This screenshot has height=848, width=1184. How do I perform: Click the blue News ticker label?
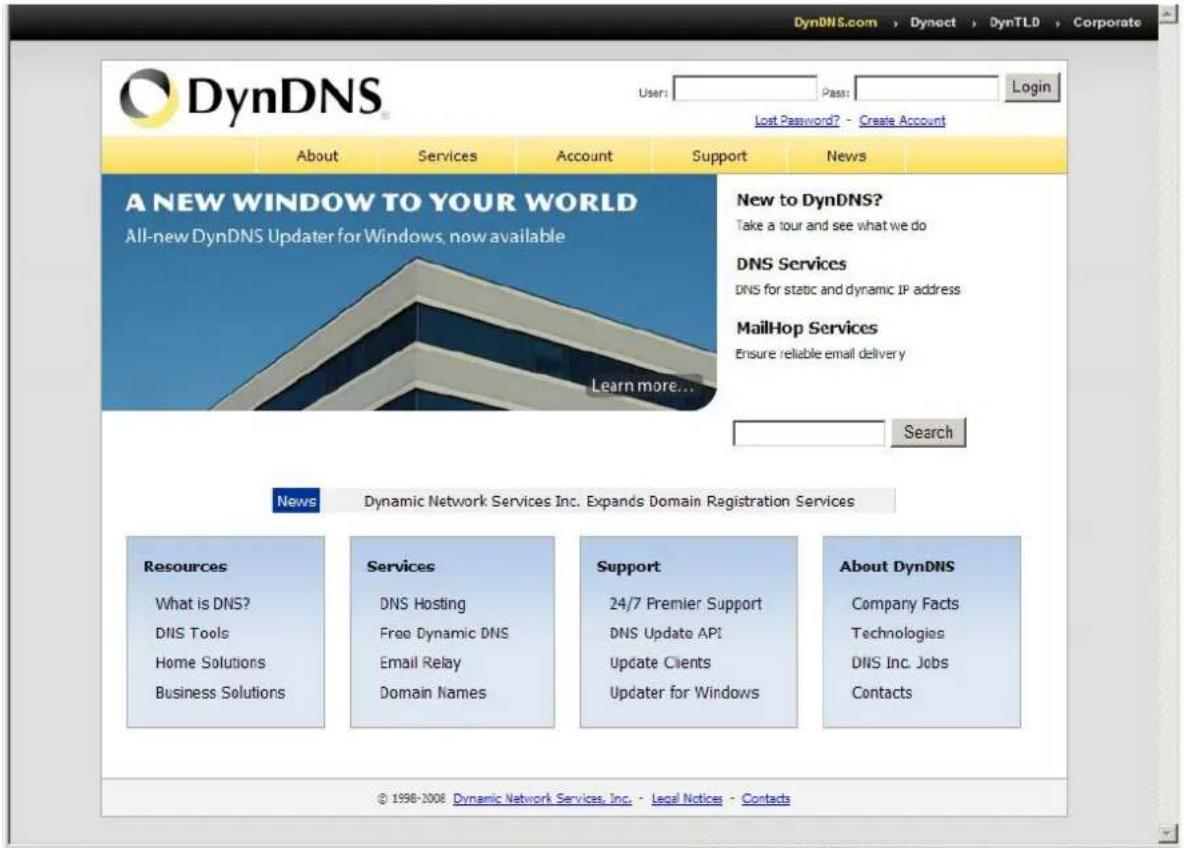(296, 501)
